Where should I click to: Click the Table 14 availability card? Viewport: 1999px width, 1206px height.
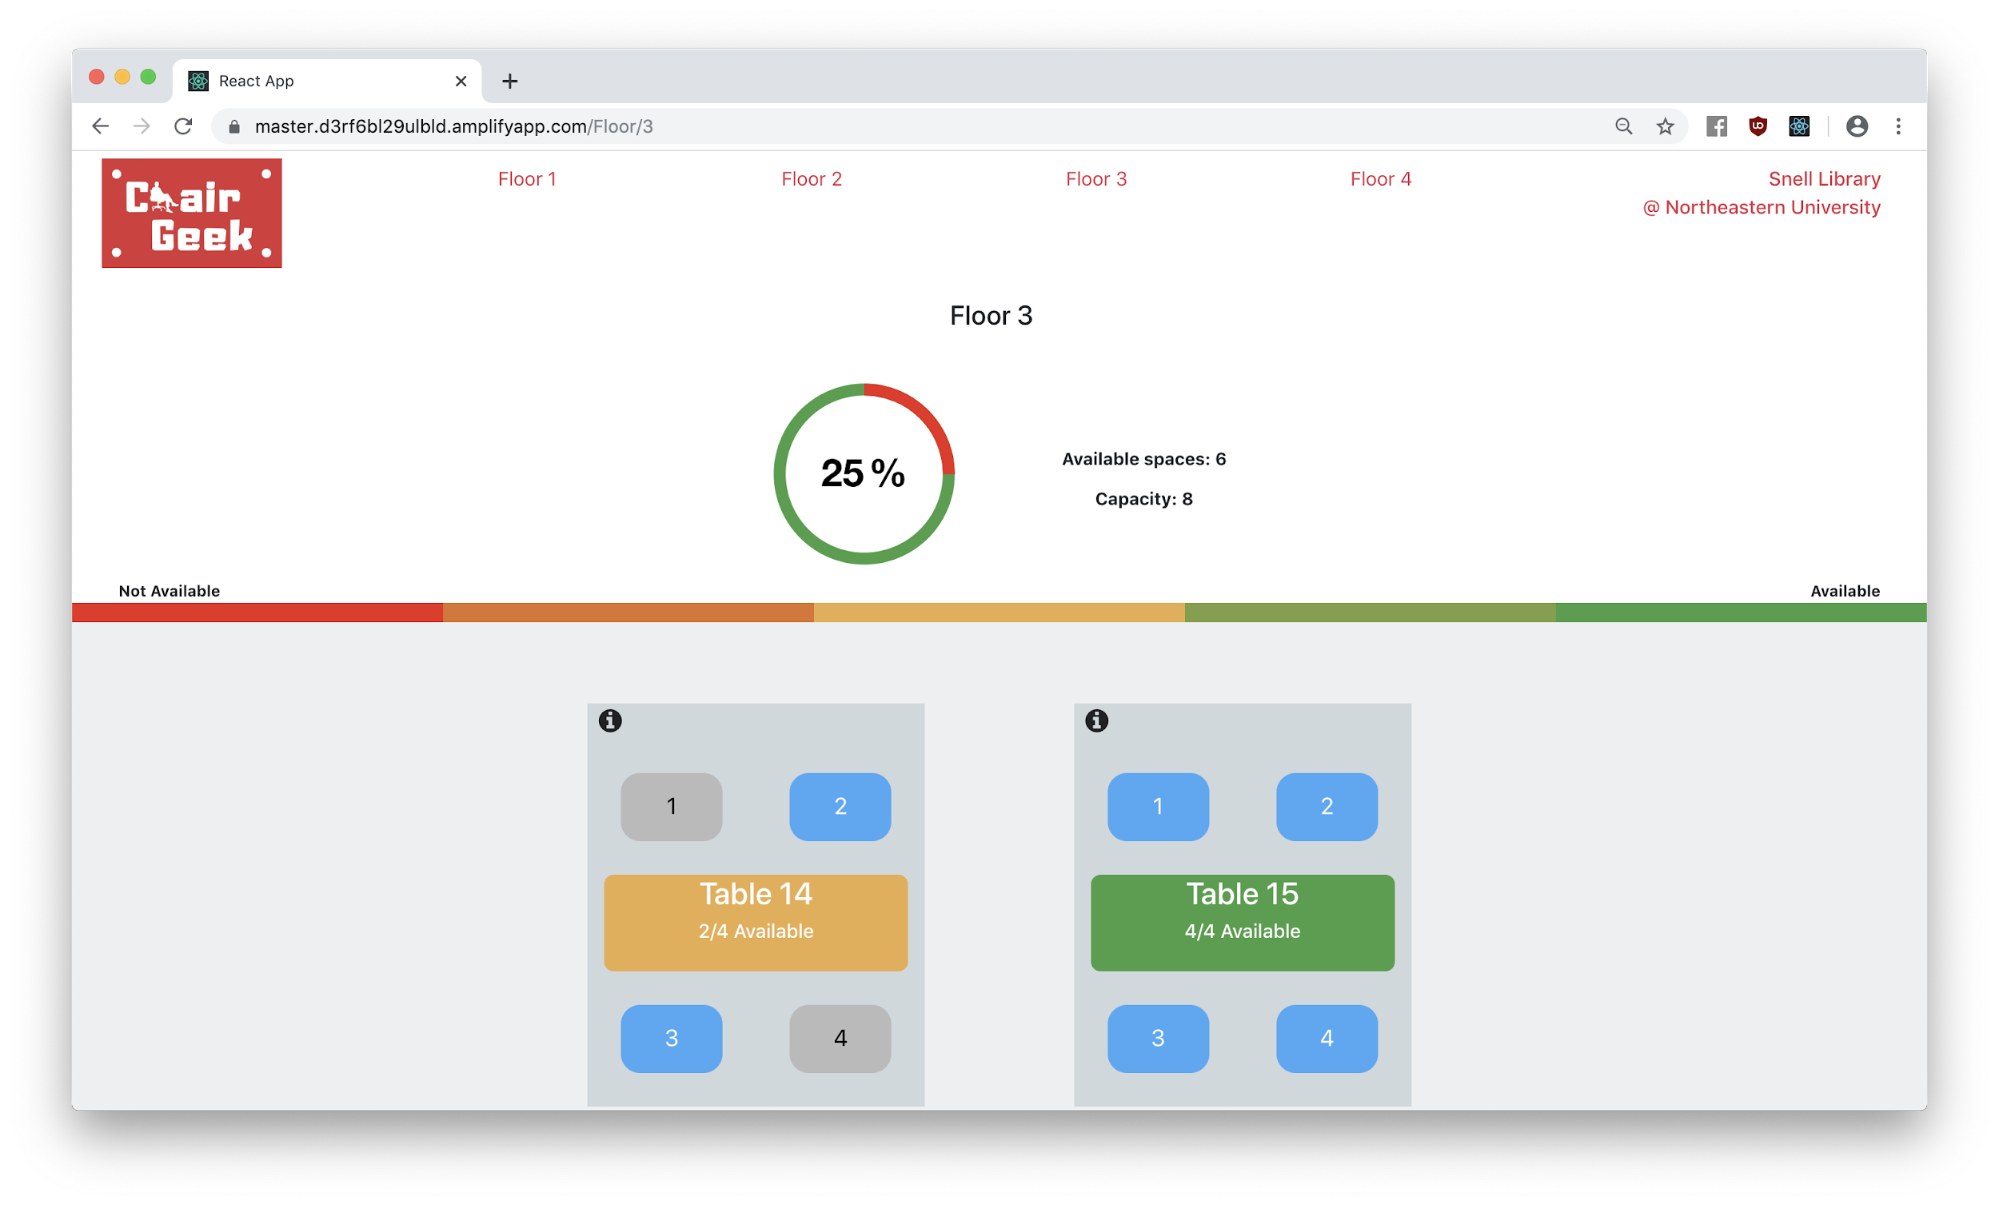[x=756, y=922]
